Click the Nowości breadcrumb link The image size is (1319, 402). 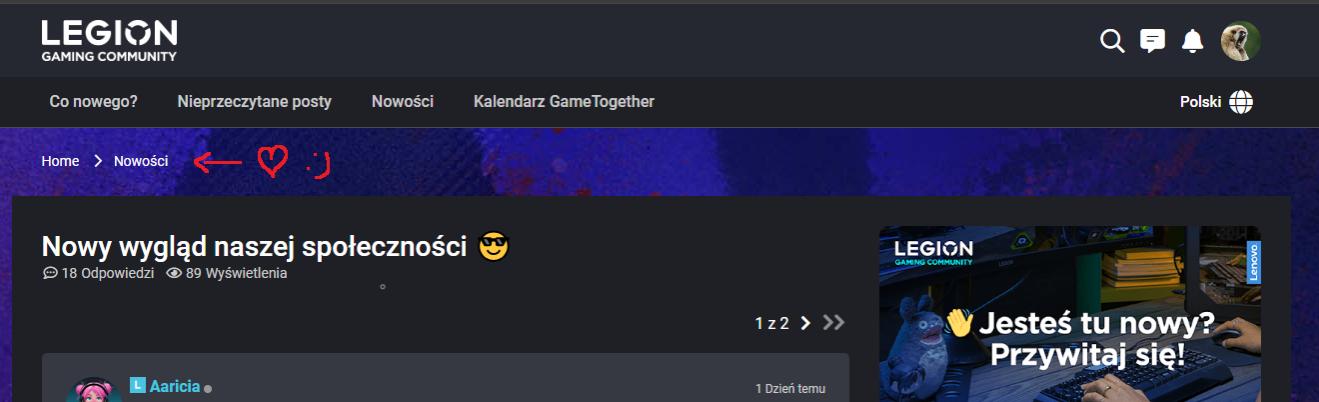tap(141, 161)
